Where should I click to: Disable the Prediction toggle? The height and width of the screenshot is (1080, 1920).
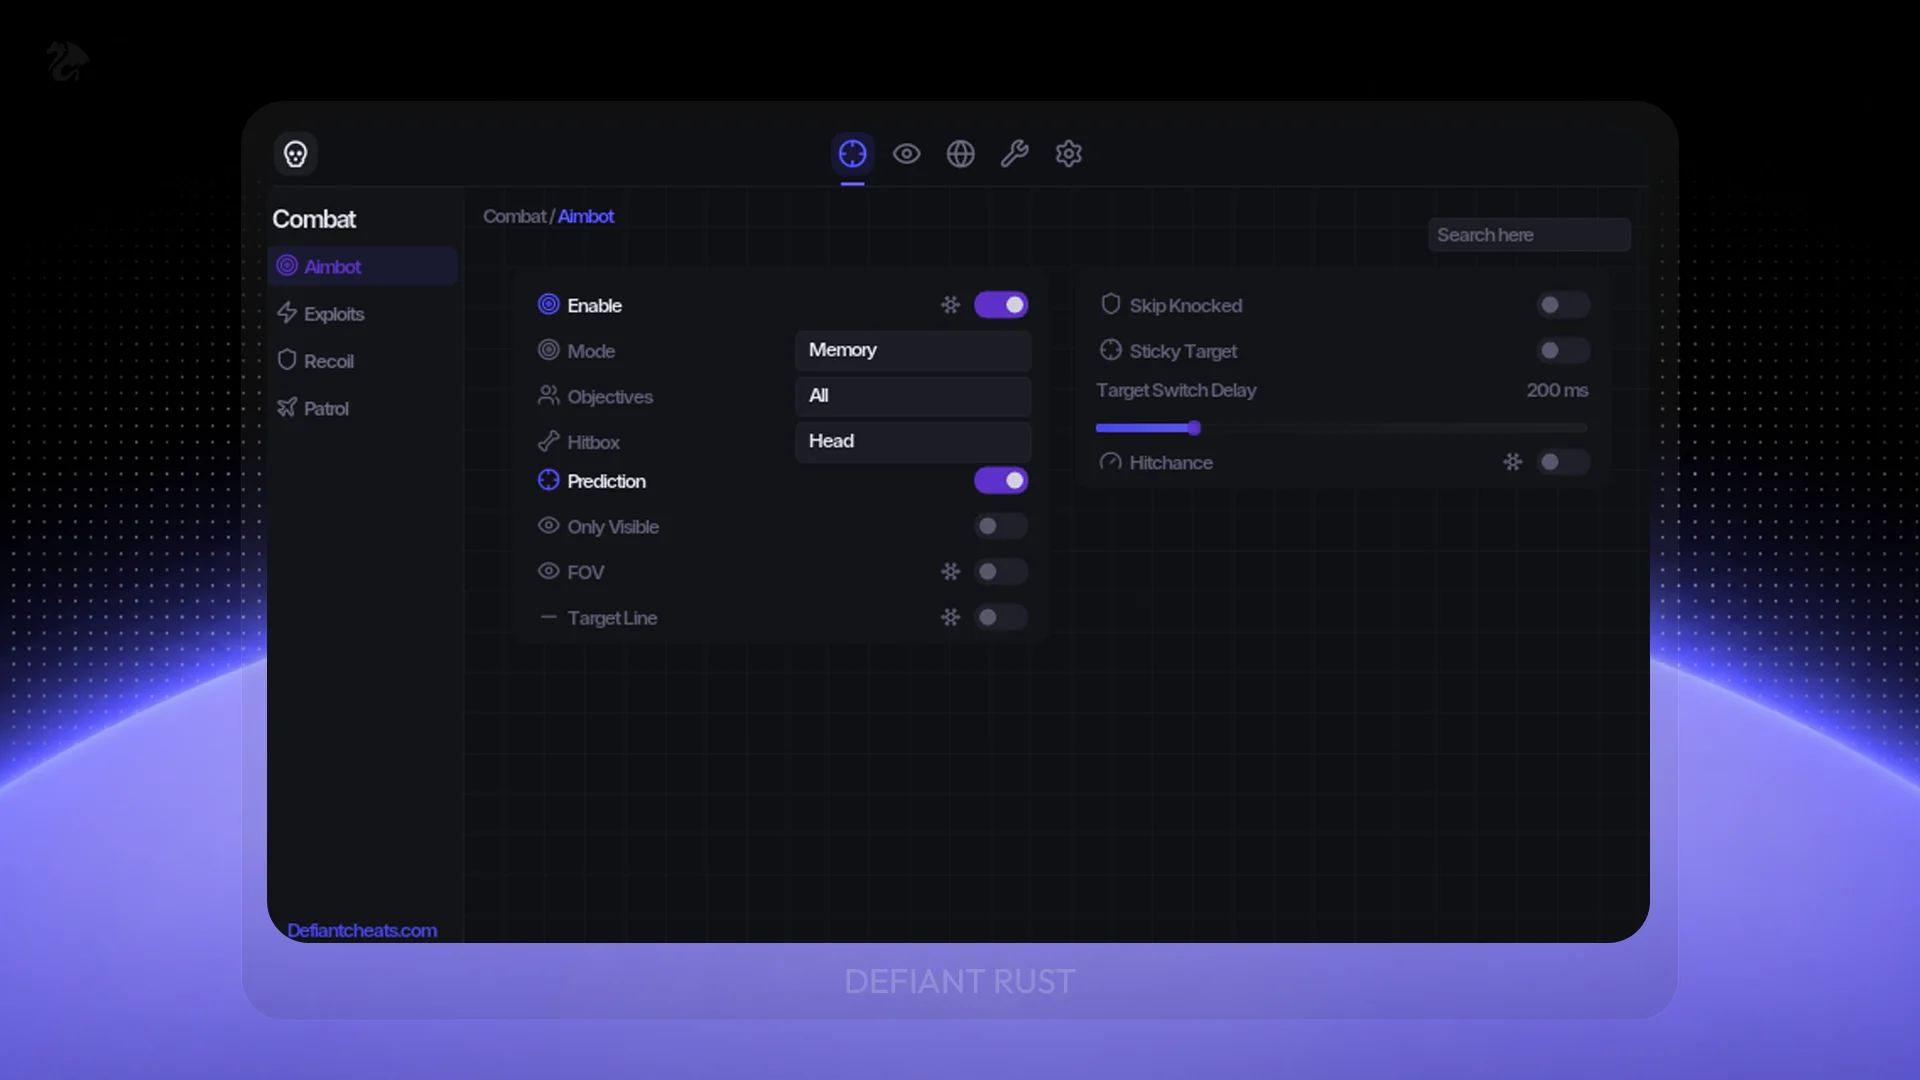coord(1001,481)
